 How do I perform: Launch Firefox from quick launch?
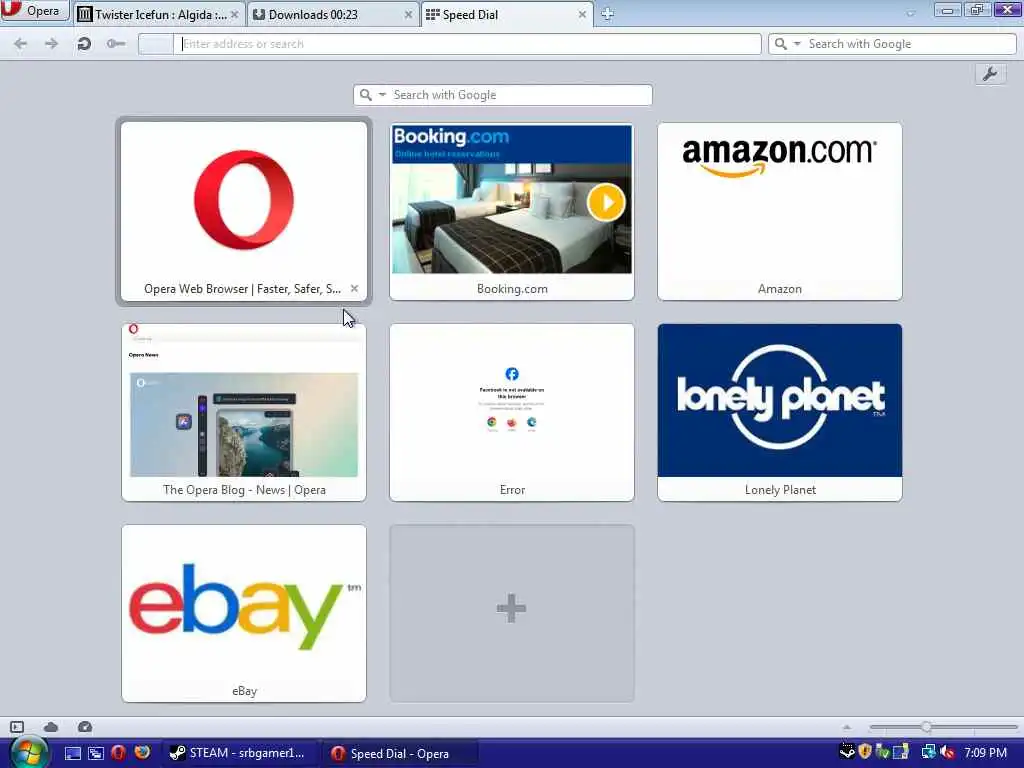point(142,753)
